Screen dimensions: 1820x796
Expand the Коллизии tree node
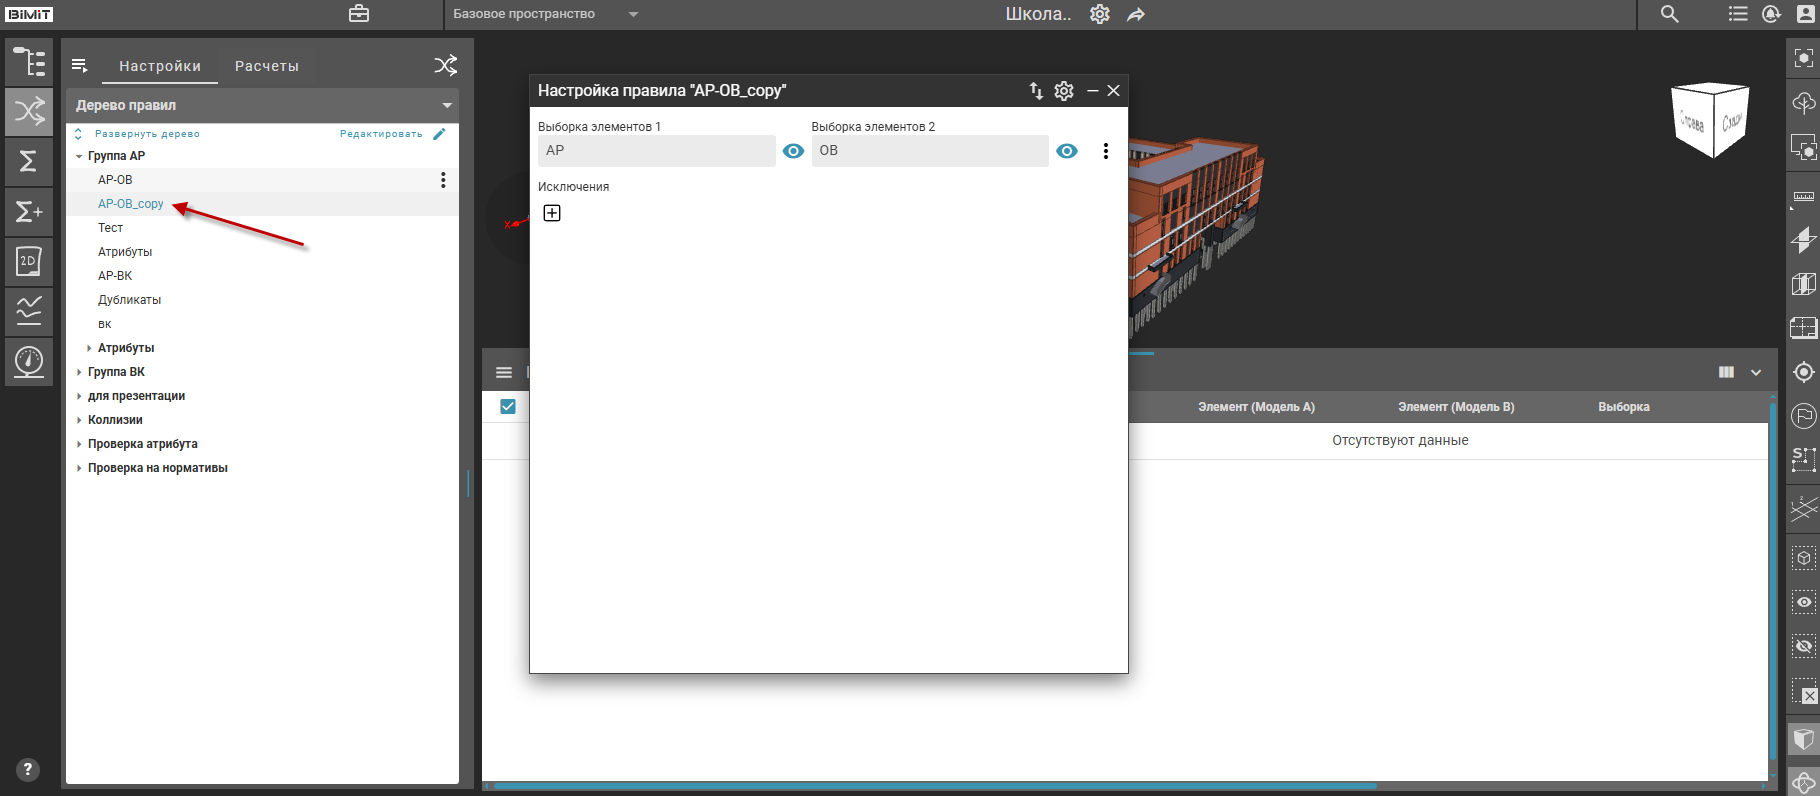click(79, 420)
